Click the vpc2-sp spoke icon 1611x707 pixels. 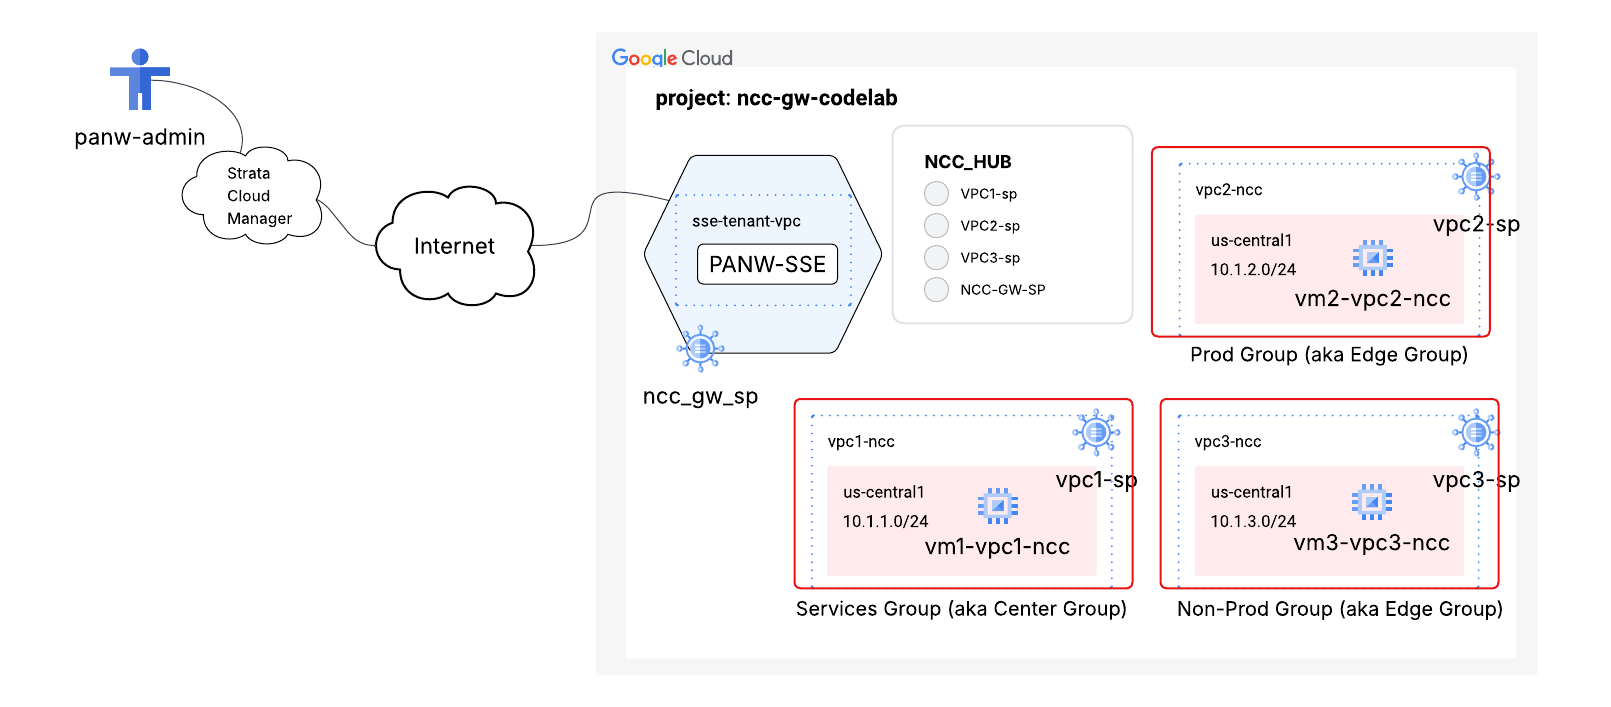pyautogui.click(x=1476, y=177)
